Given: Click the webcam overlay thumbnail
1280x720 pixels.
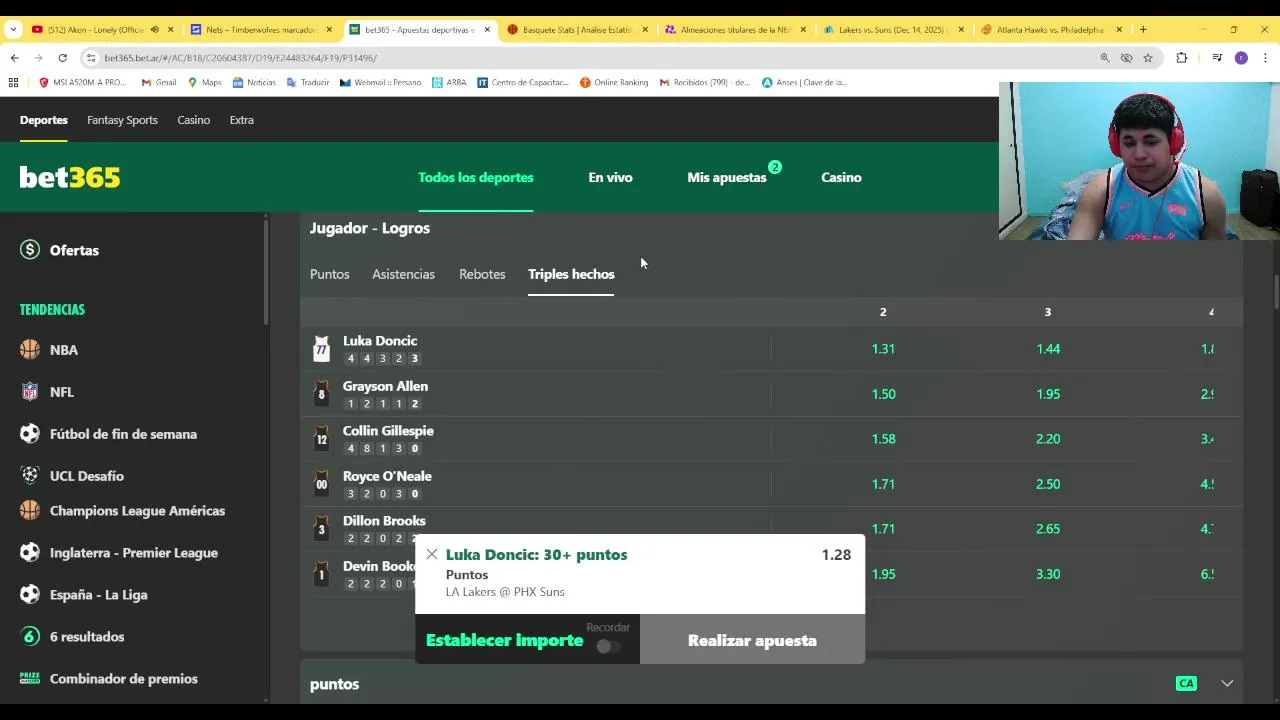Looking at the screenshot, I should (x=1139, y=161).
